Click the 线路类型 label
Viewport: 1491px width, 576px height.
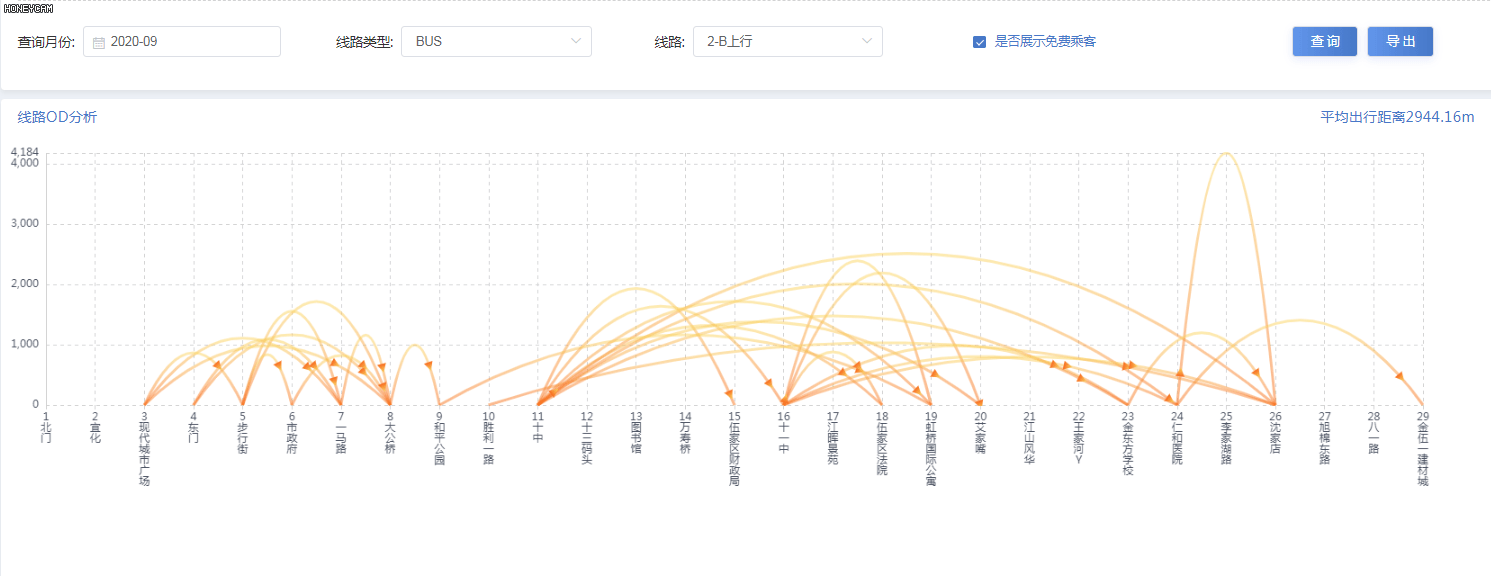click(x=365, y=42)
